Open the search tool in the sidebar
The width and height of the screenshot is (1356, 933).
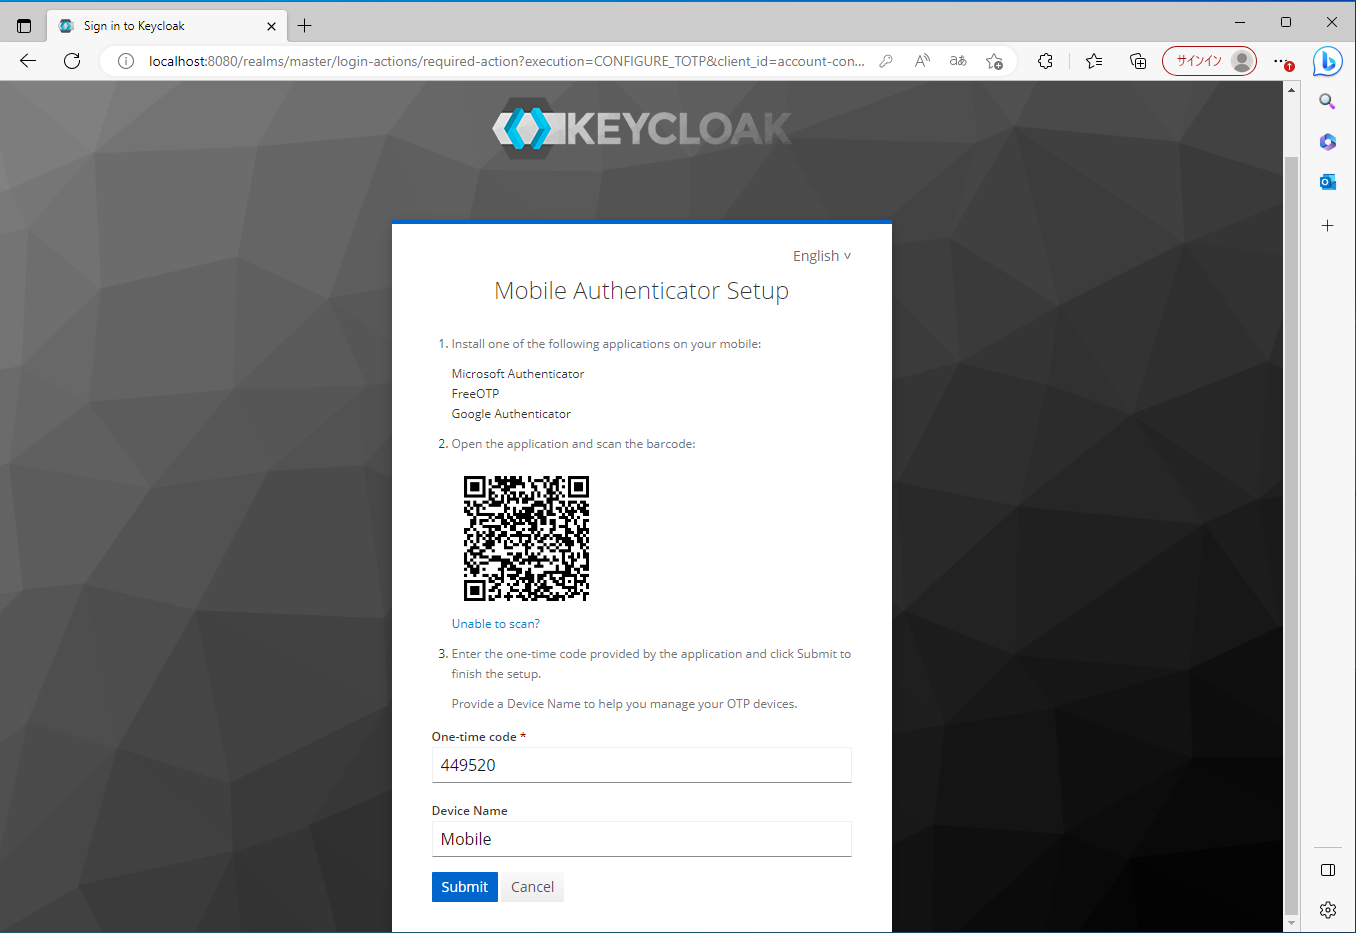pos(1327,101)
